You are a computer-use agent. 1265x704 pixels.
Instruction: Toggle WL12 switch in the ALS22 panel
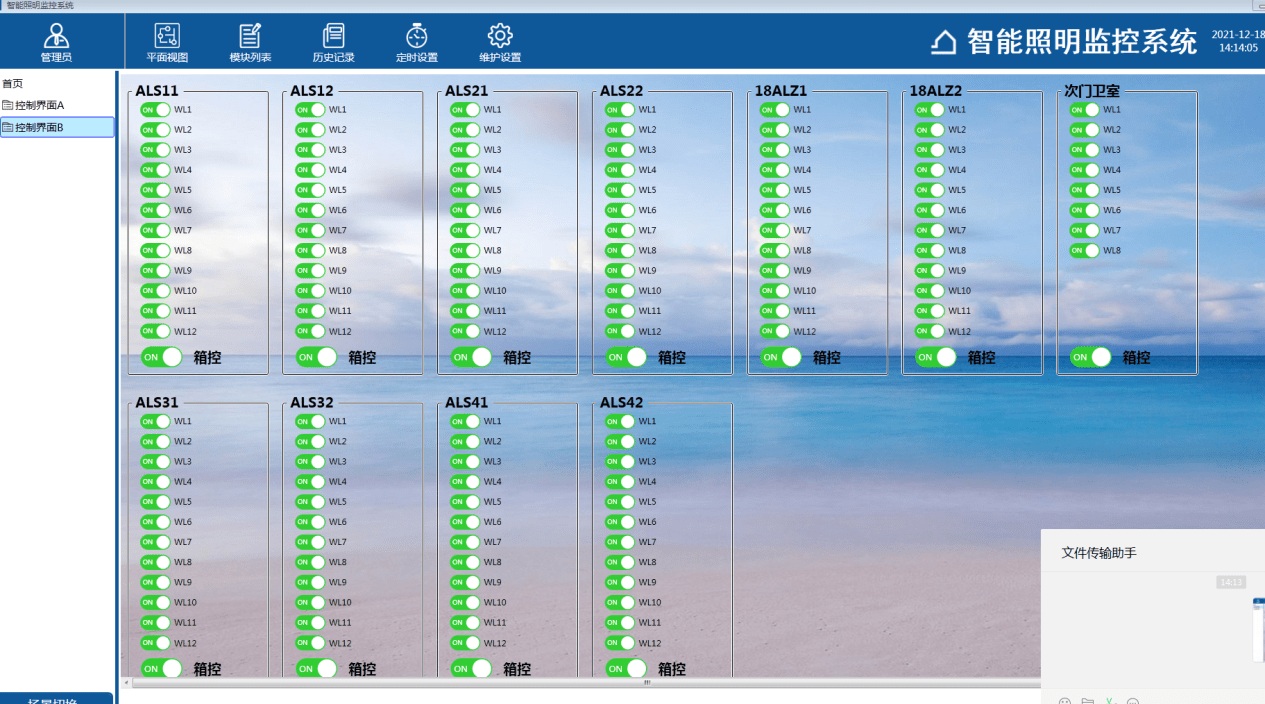point(620,331)
